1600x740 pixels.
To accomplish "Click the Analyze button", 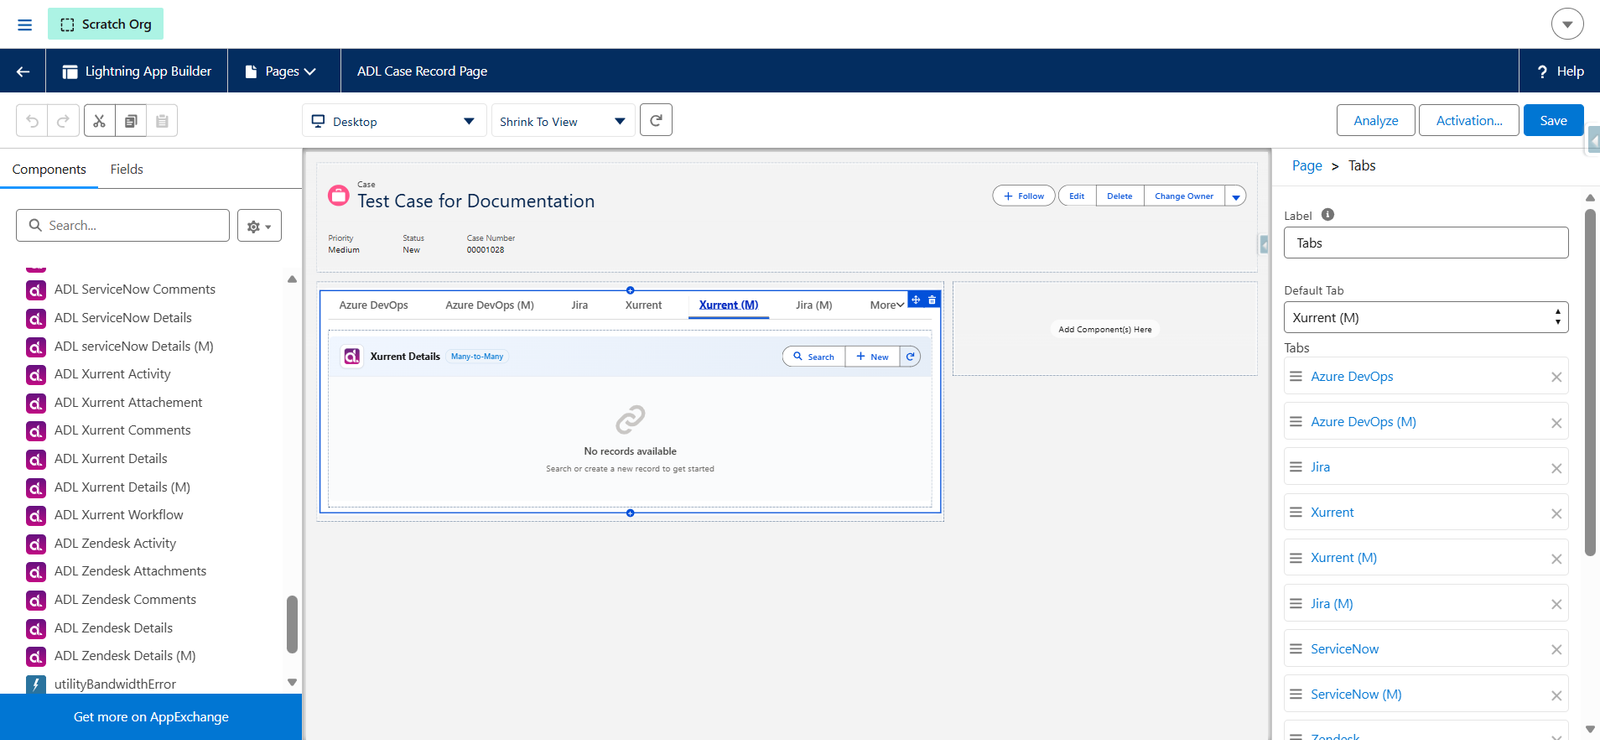I will coord(1376,120).
